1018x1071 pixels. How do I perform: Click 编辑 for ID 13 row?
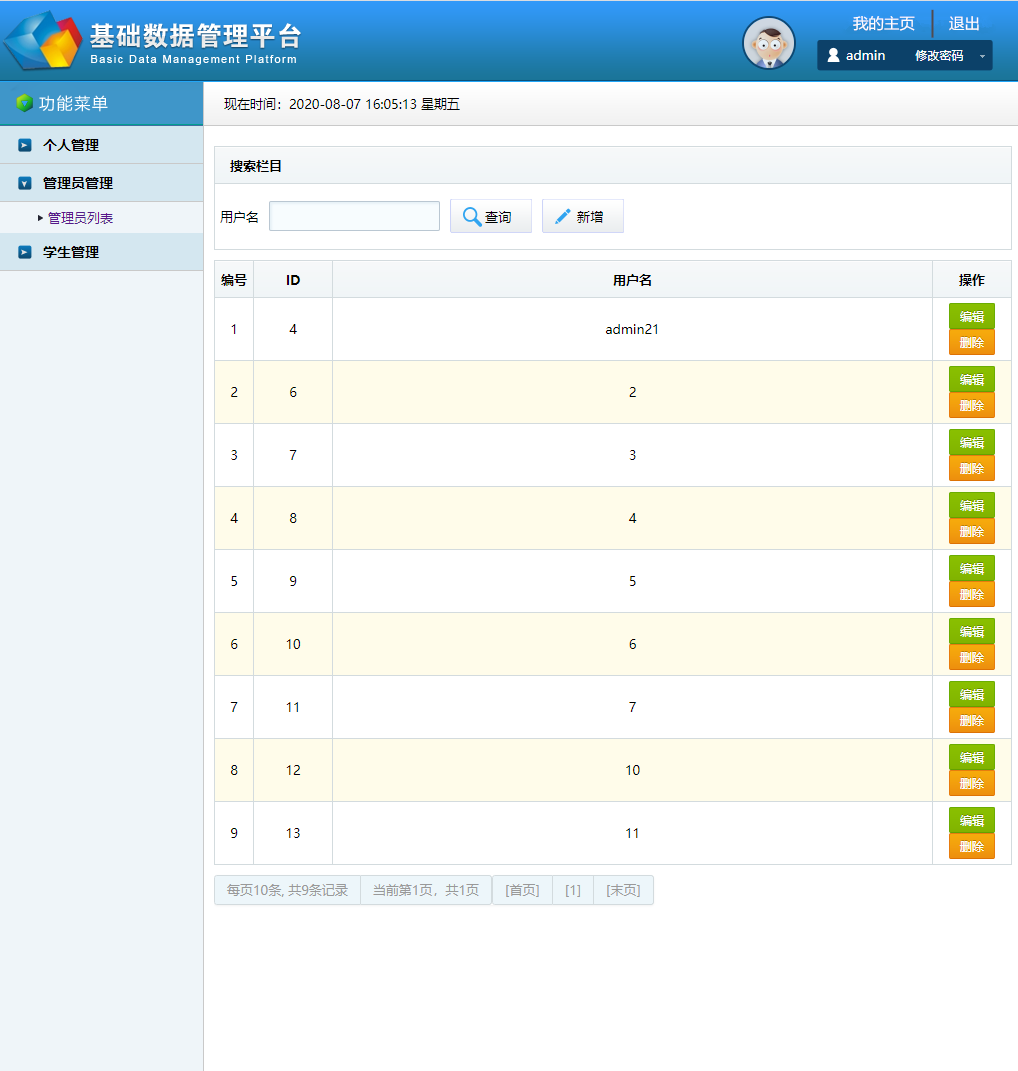(972, 820)
